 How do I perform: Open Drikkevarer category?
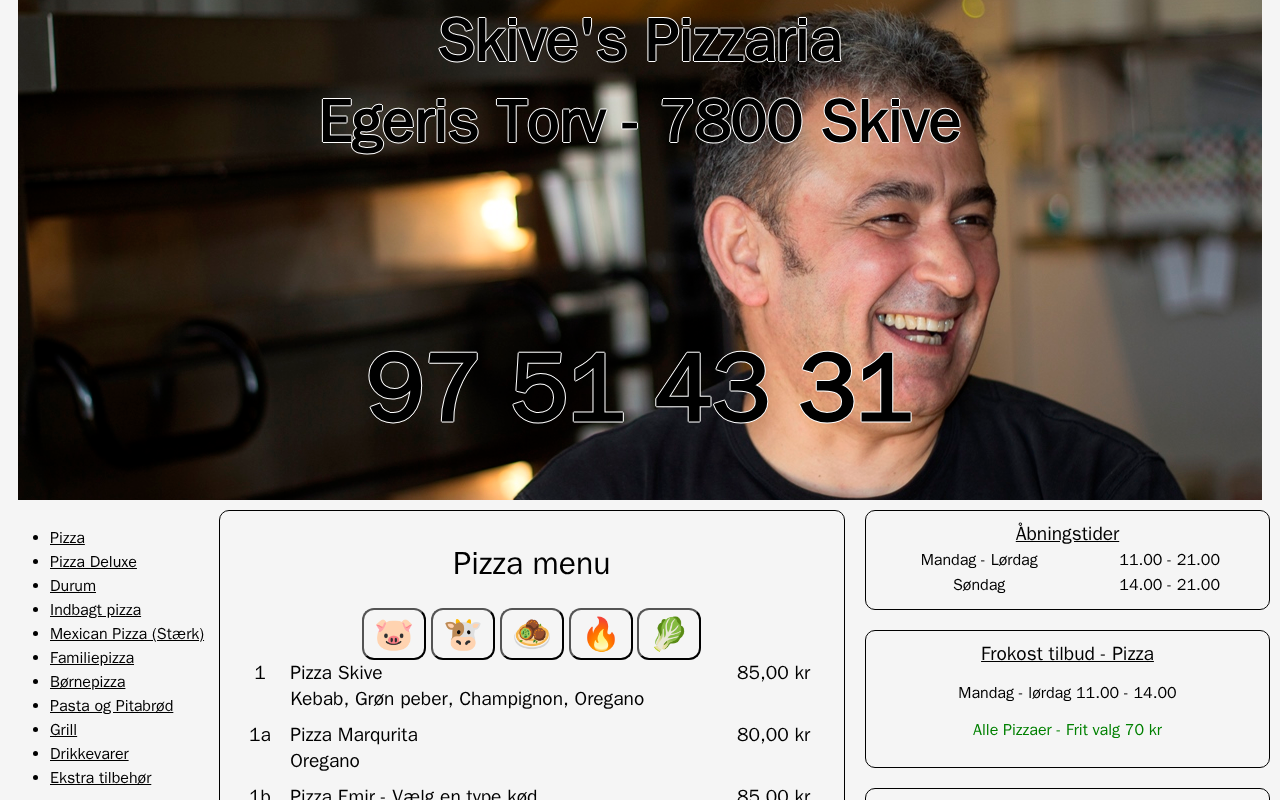(89, 754)
